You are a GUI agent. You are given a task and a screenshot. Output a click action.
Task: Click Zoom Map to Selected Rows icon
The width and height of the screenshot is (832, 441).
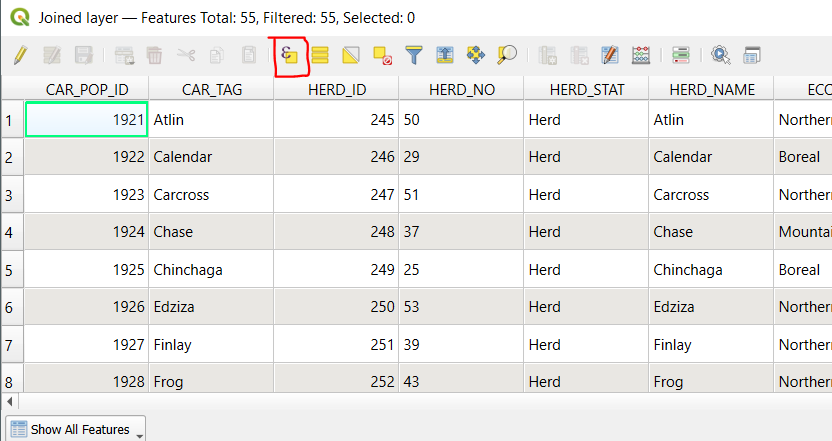pos(507,56)
